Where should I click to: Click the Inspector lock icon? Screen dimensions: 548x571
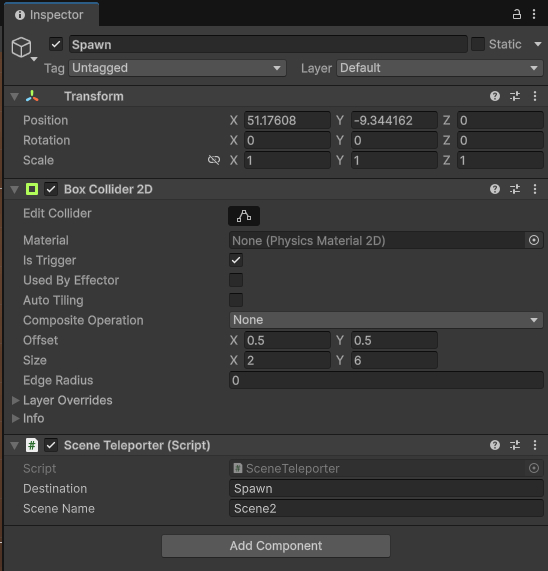pos(517,15)
